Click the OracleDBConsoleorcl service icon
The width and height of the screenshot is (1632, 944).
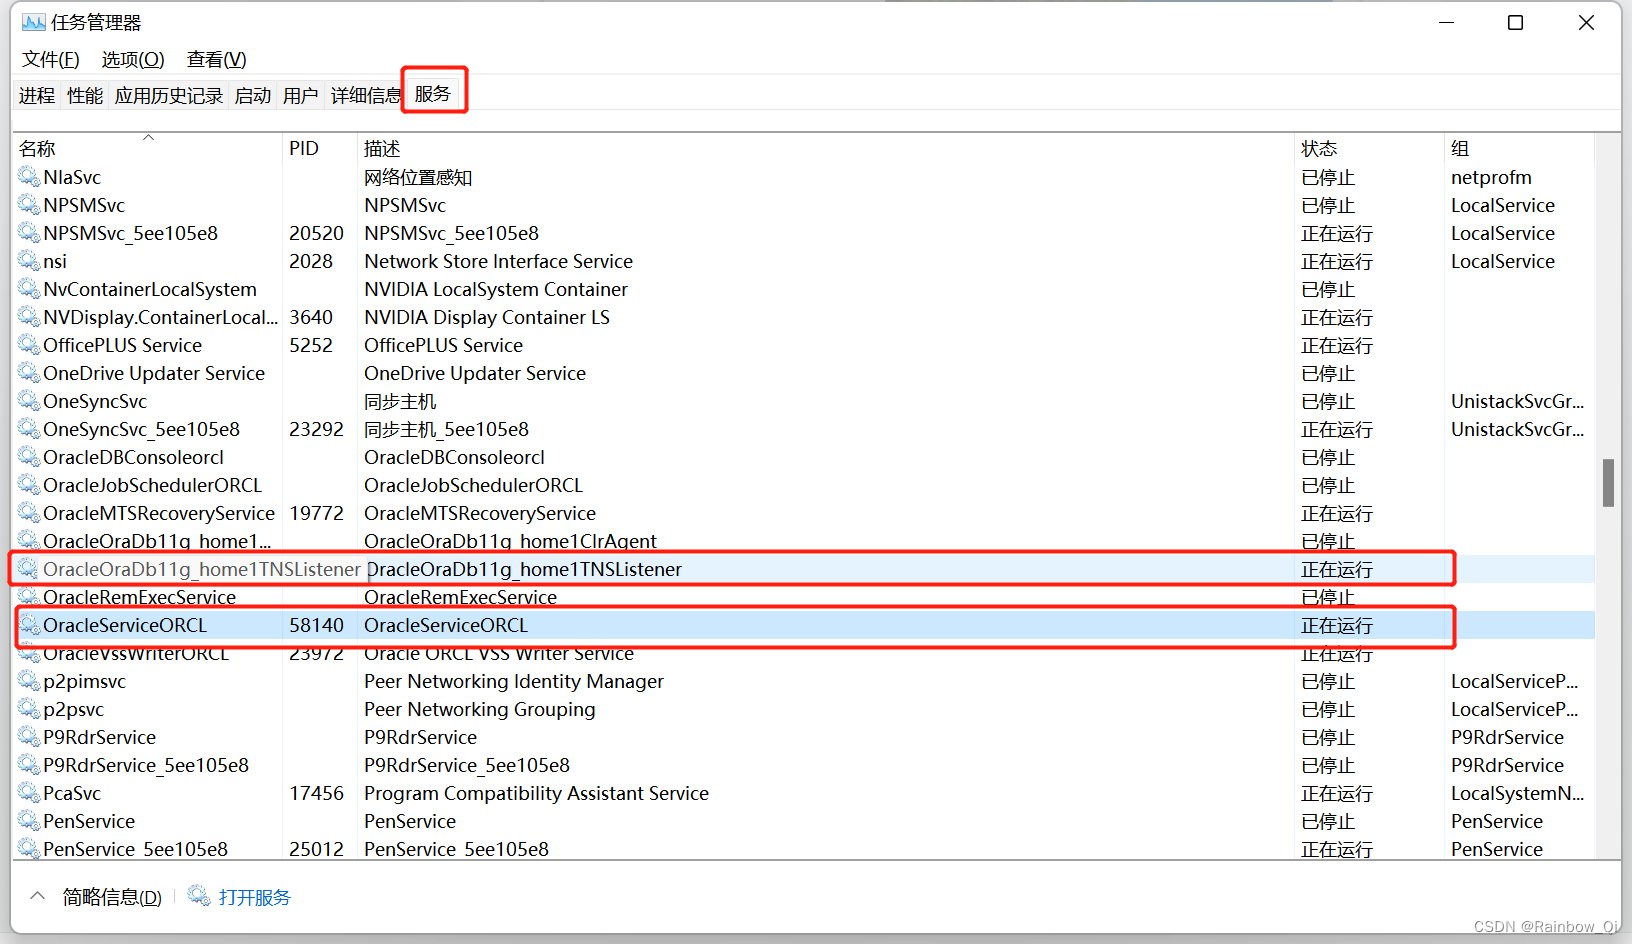(29, 457)
